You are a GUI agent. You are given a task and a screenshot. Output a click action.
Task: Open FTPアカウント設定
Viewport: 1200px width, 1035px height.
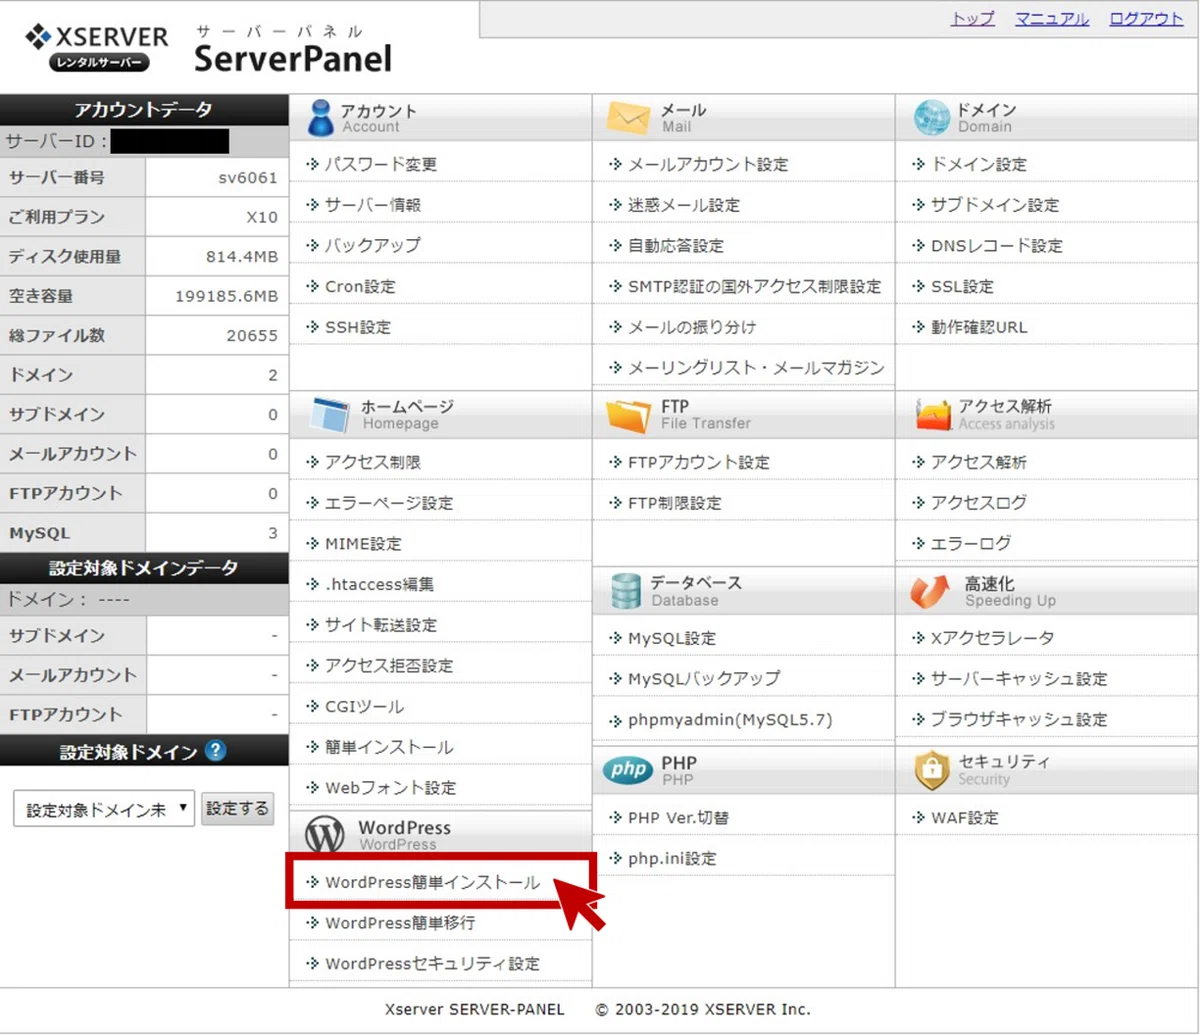click(x=699, y=463)
